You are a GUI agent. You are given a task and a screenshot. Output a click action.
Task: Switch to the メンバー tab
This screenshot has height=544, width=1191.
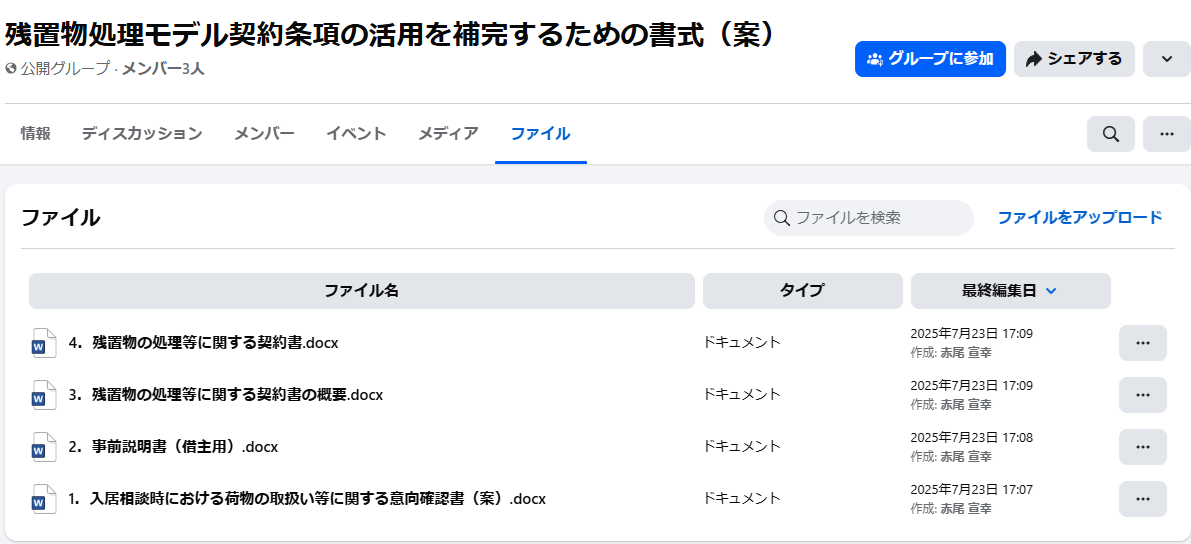[264, 134]
